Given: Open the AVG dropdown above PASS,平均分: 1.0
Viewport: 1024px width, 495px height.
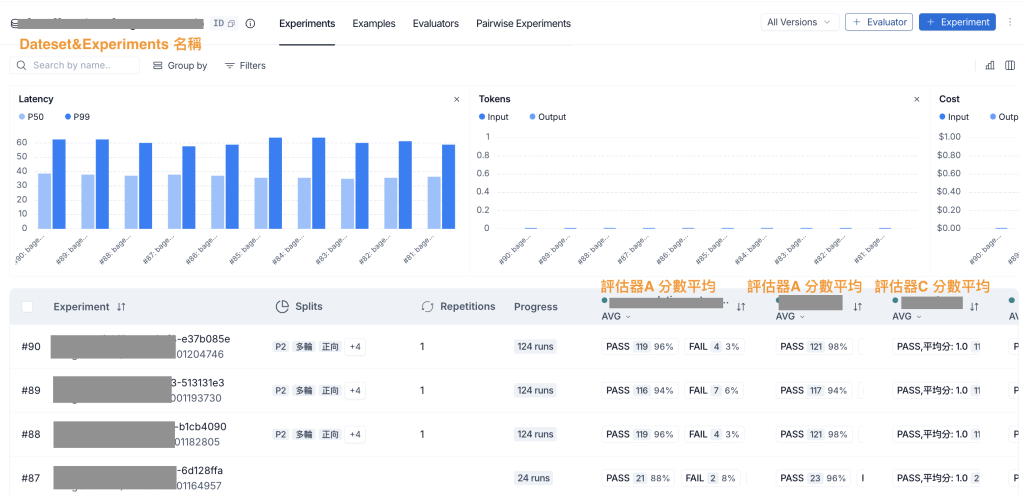Looking at the screenshot, I should pyautogui.click(x=908, y=316).
